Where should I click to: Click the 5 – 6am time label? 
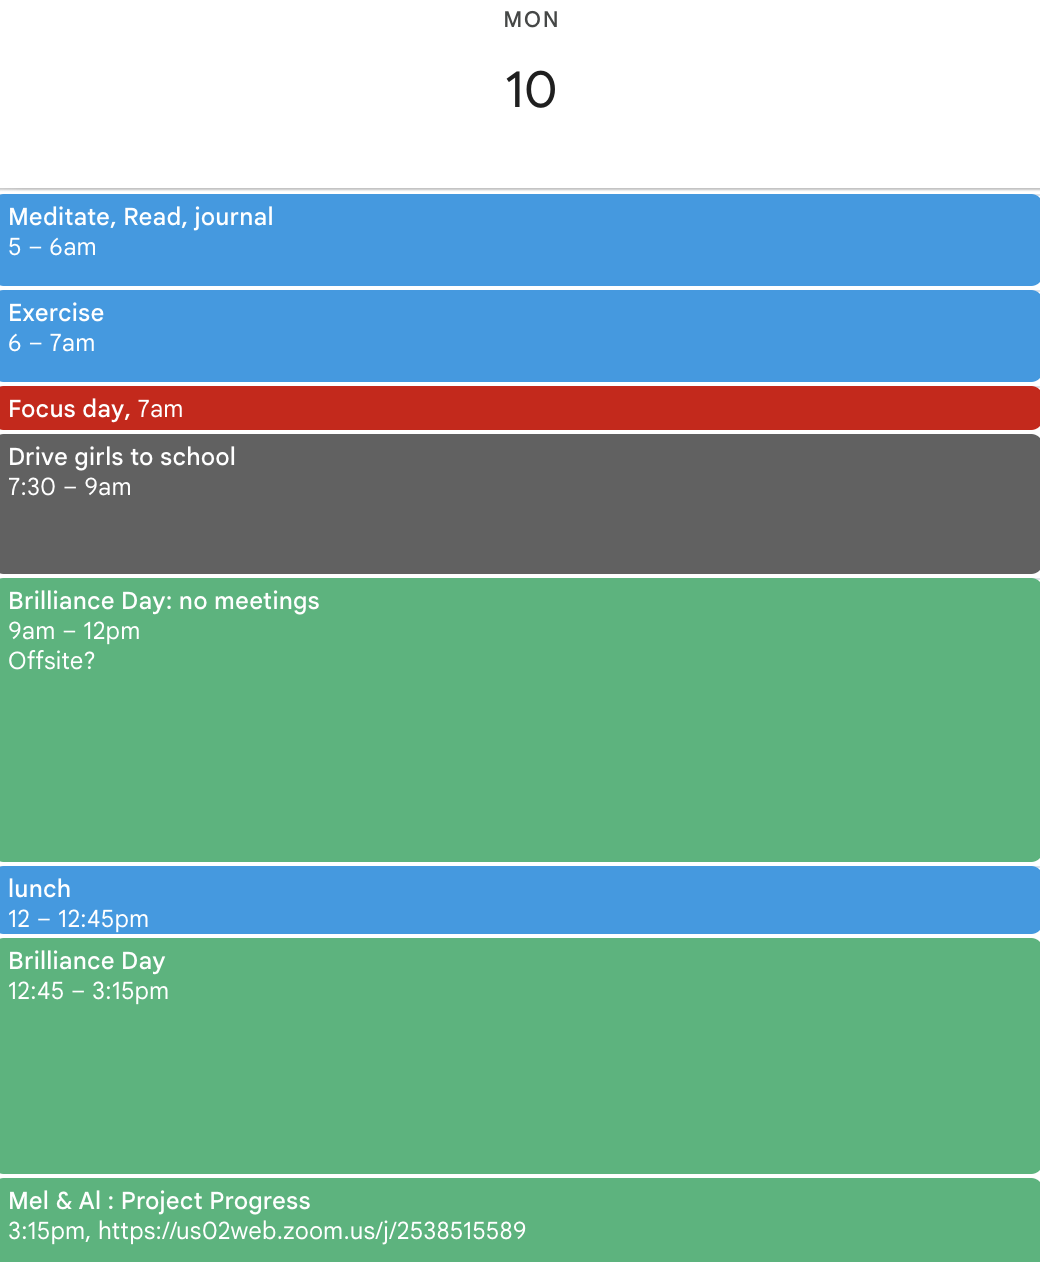pos(52,247)
